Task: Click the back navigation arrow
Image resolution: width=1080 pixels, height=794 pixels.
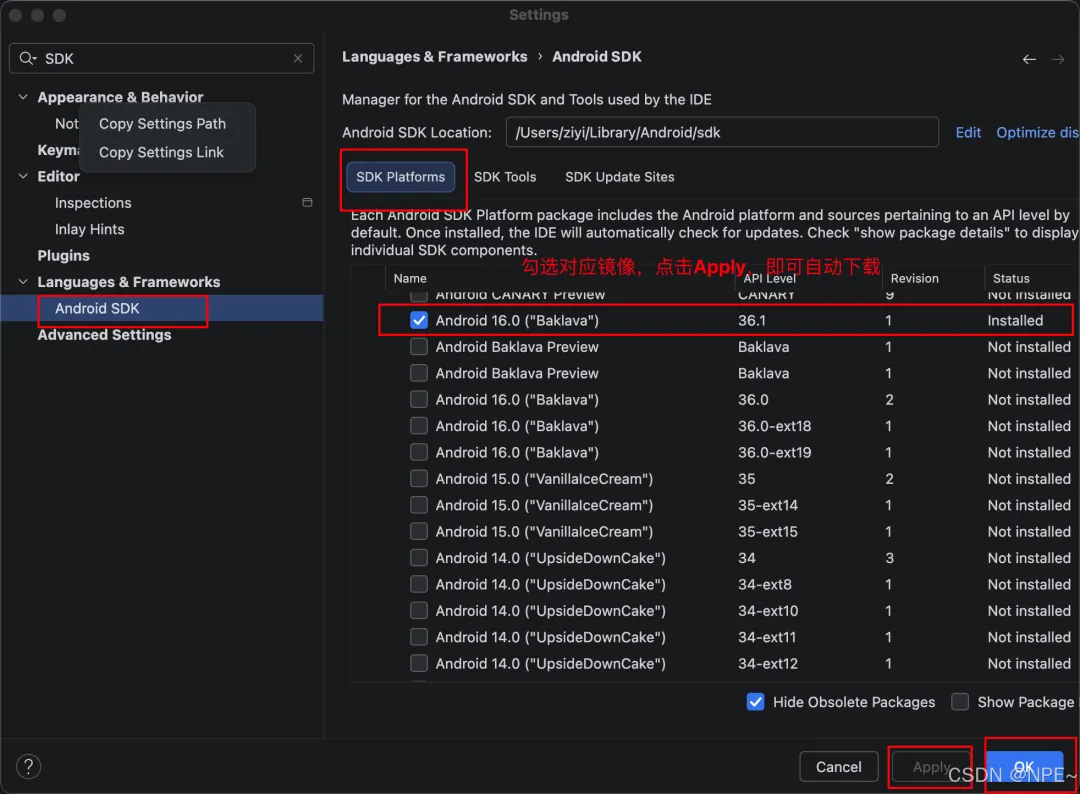Action: pyautogui.click(x=1029, y=60)
